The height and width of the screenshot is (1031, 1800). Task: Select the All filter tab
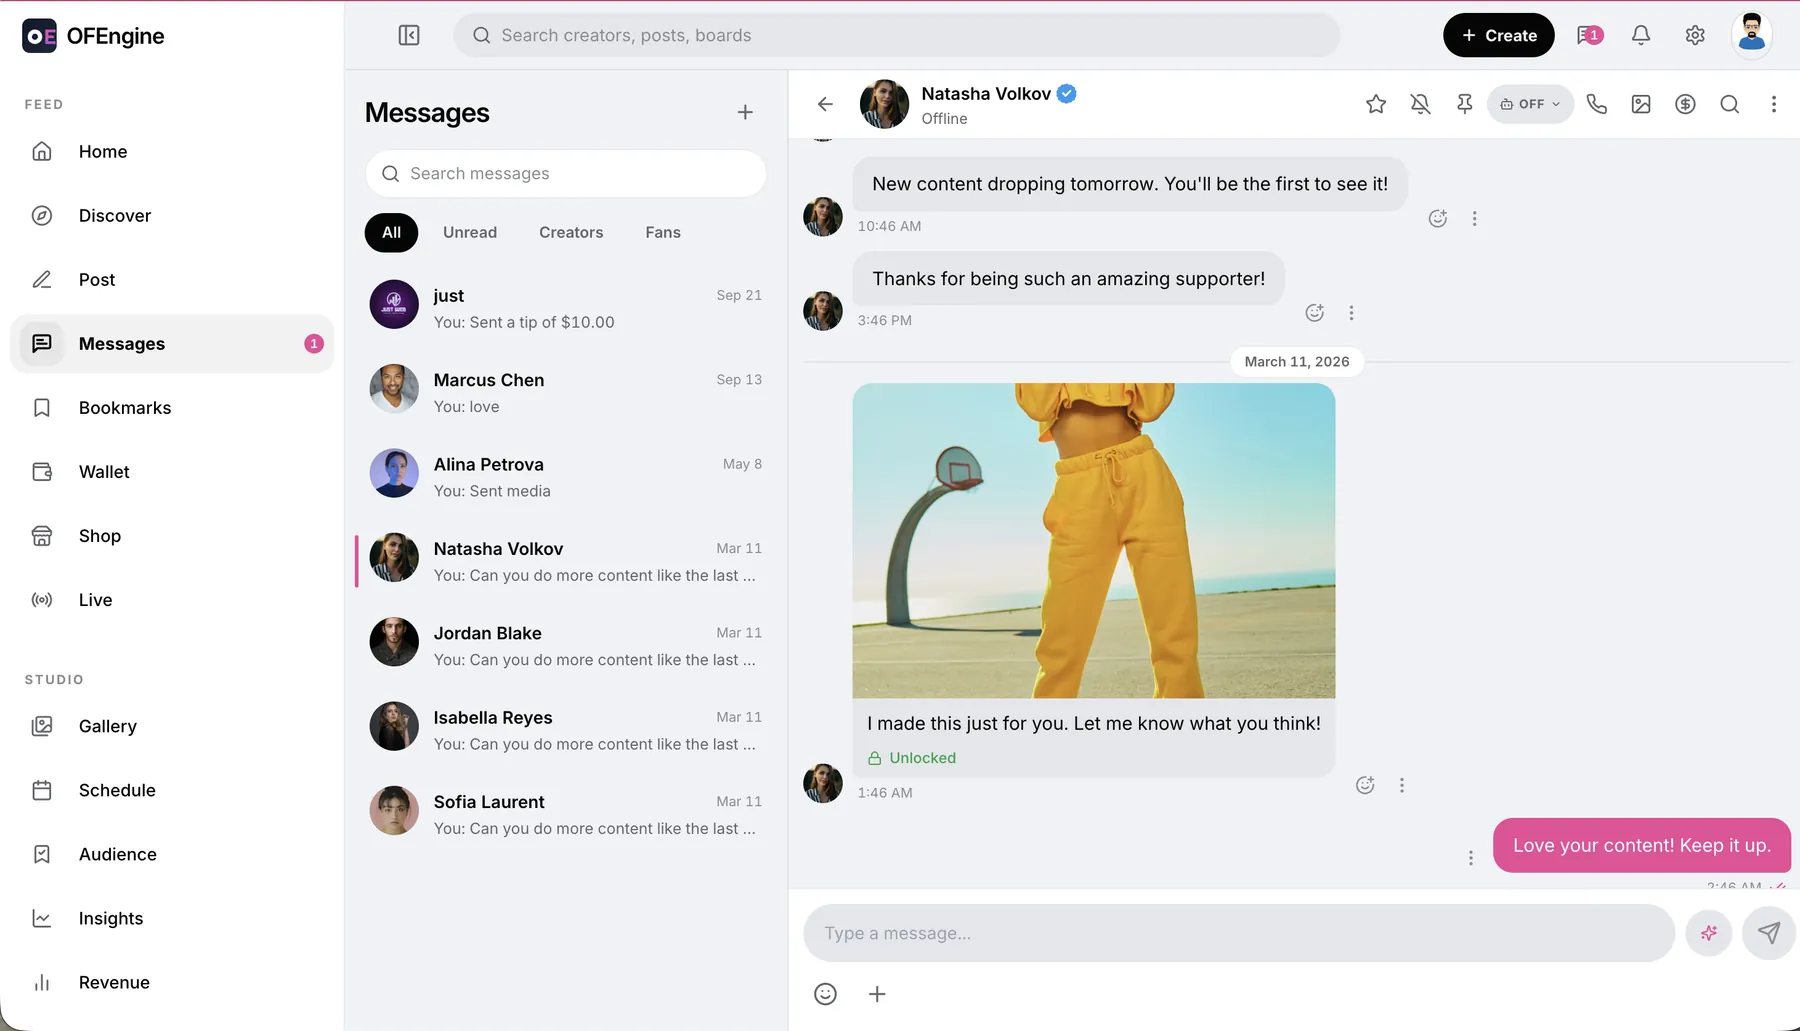[x=391, y=232]
